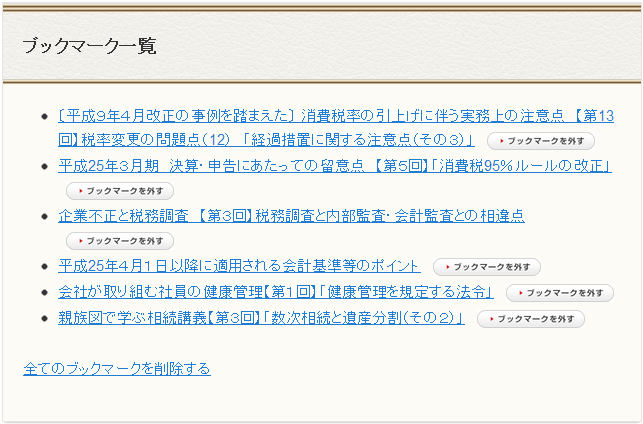Viewport: 643px width, 424px height.
Task: Open the 親族図で学ぶ相続講義 第3回 link
Action: 263,318
